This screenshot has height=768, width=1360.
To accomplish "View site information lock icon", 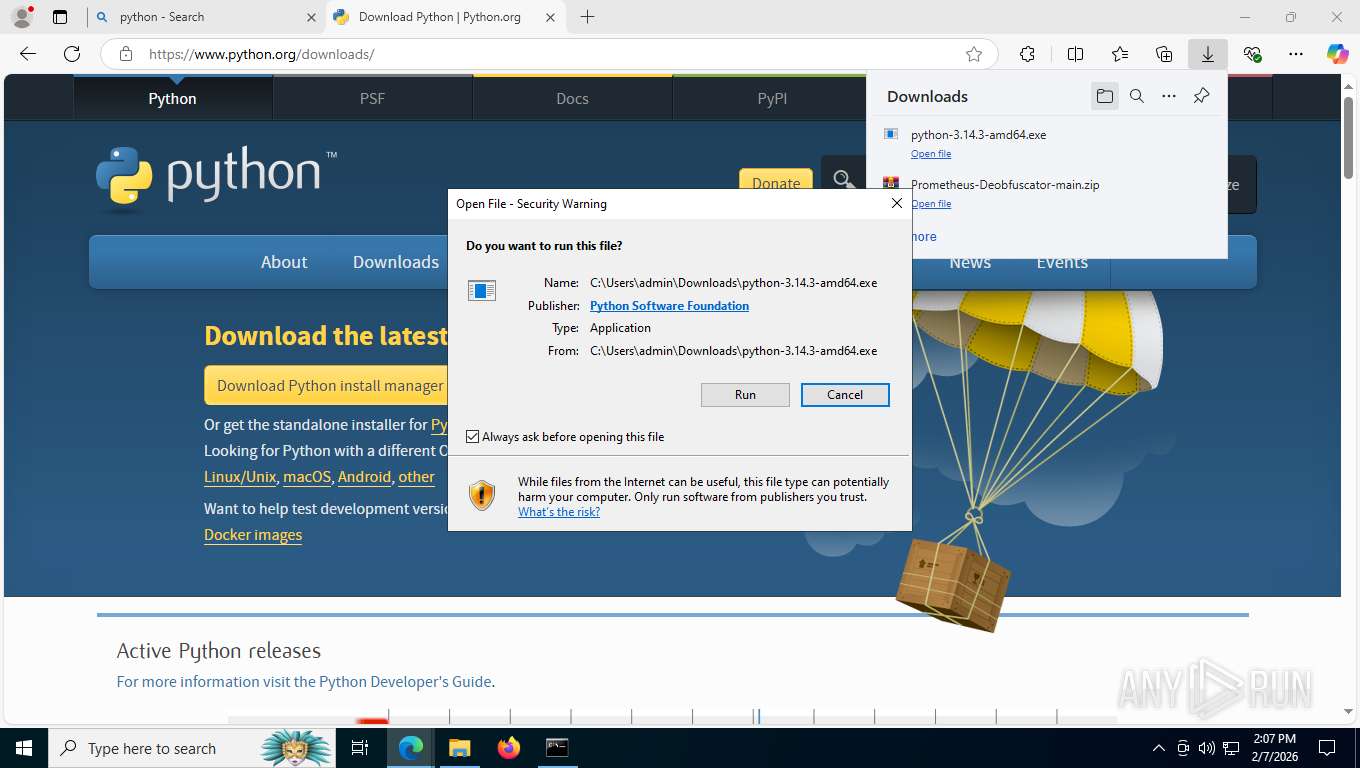I will [125, 54].
